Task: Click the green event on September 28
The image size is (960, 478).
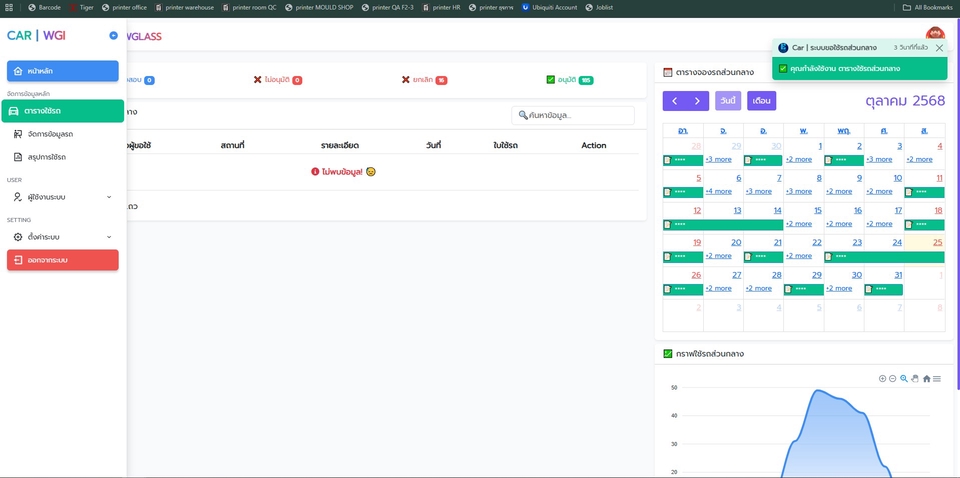Action: point(683,160)
